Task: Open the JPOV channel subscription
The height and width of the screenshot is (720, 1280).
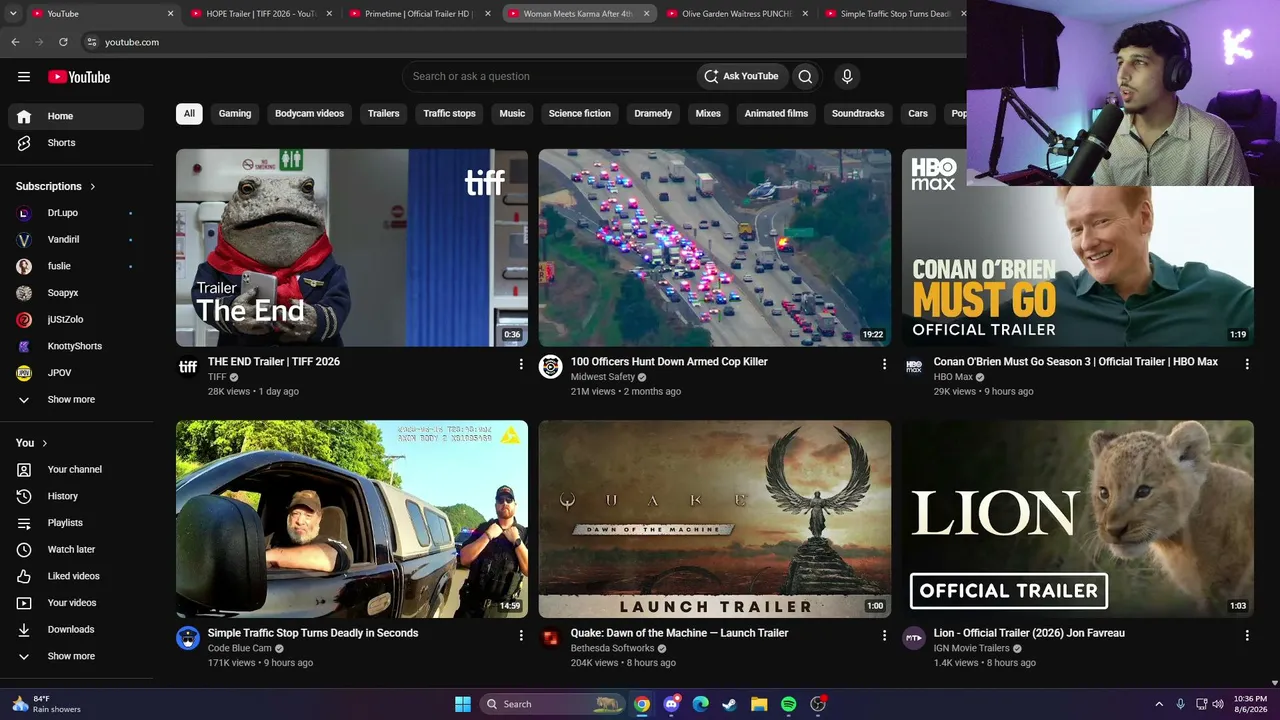Action: click(76, 373)
